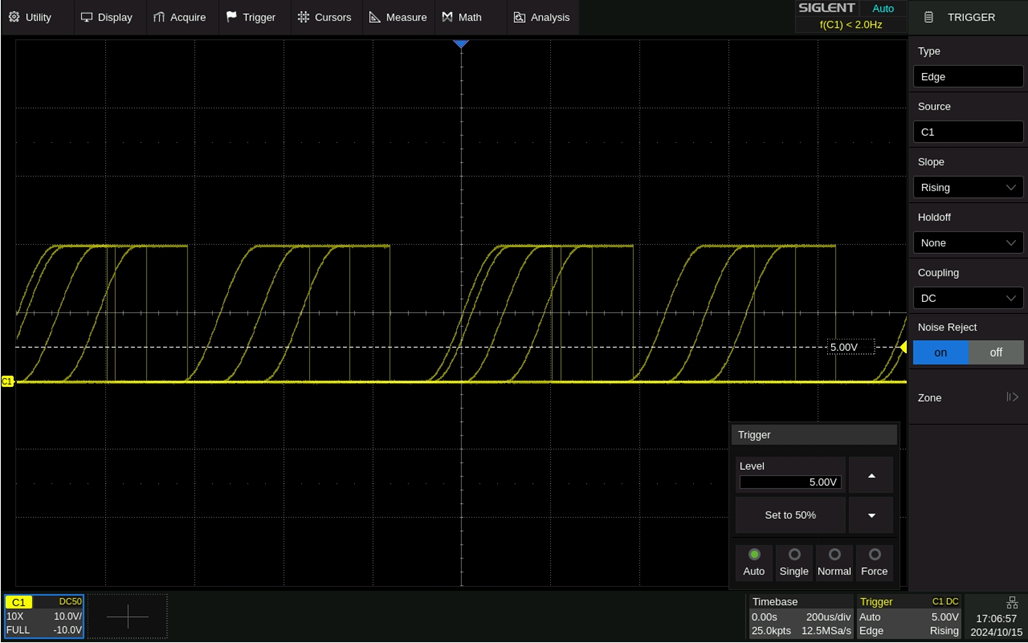Expand the Holdoff dropdown
Image resolution: width=1028 pixels, height=643 pixels.
968,243
